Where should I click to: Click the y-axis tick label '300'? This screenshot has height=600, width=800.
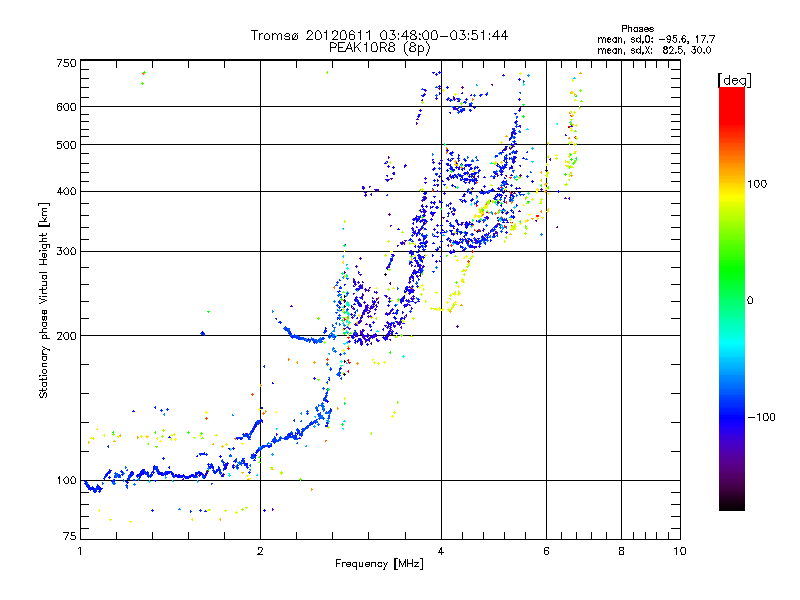pos(66,252)
